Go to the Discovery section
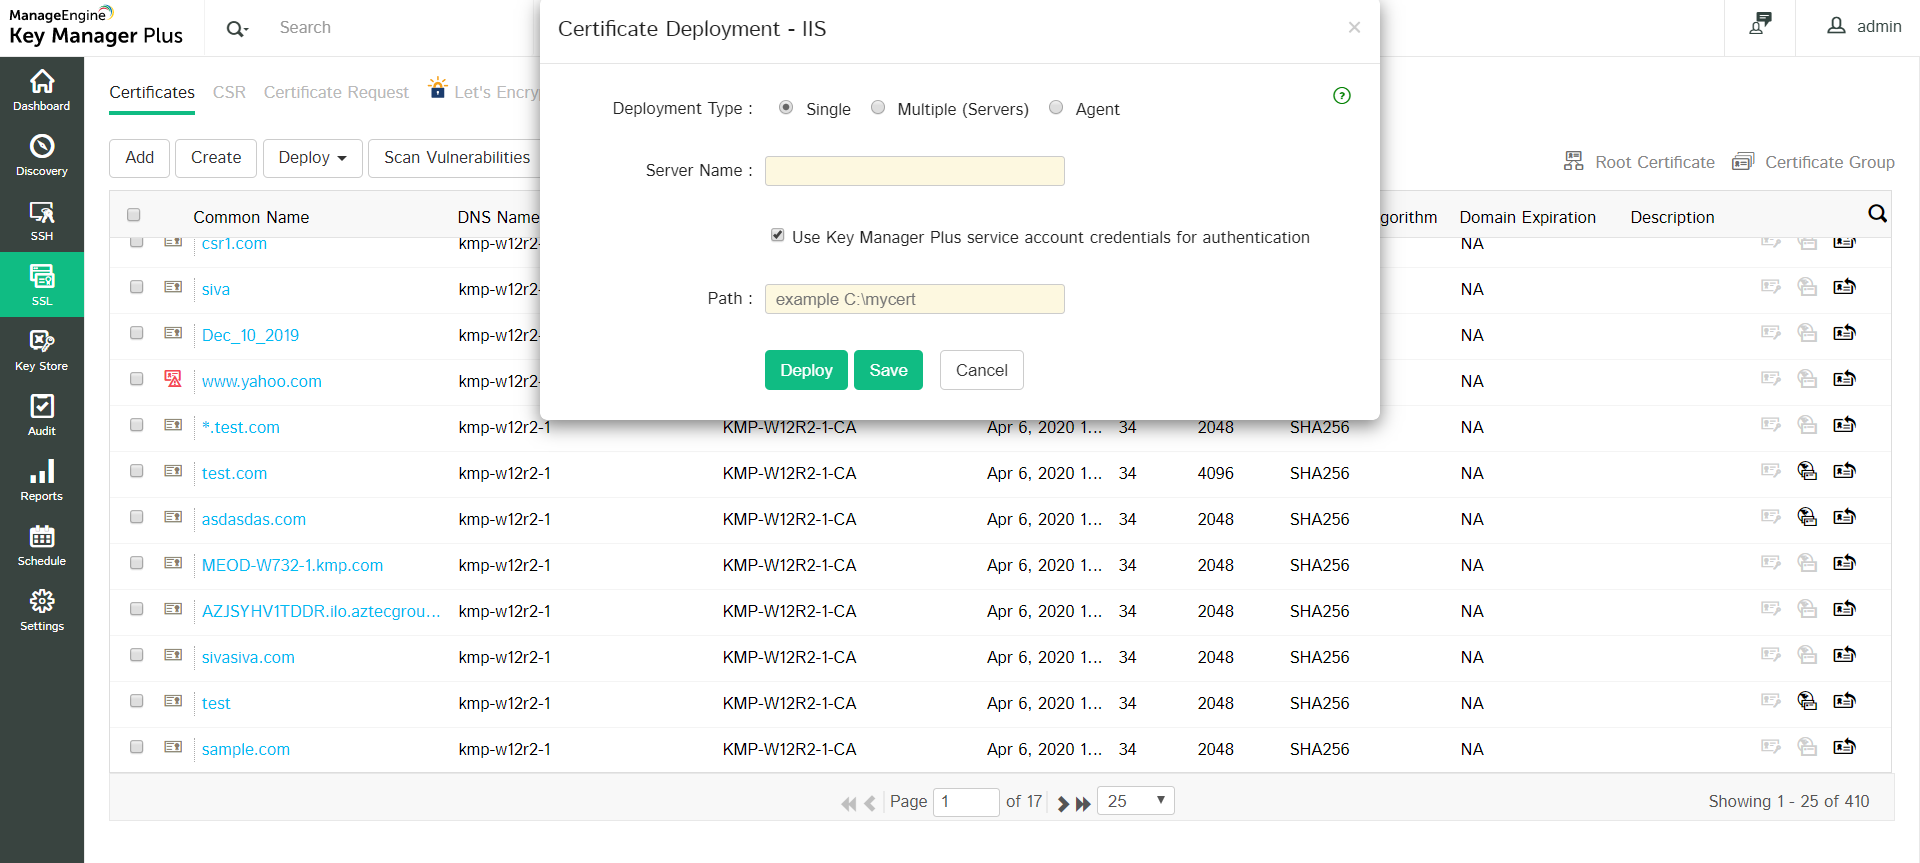 (x=42, y=155)
